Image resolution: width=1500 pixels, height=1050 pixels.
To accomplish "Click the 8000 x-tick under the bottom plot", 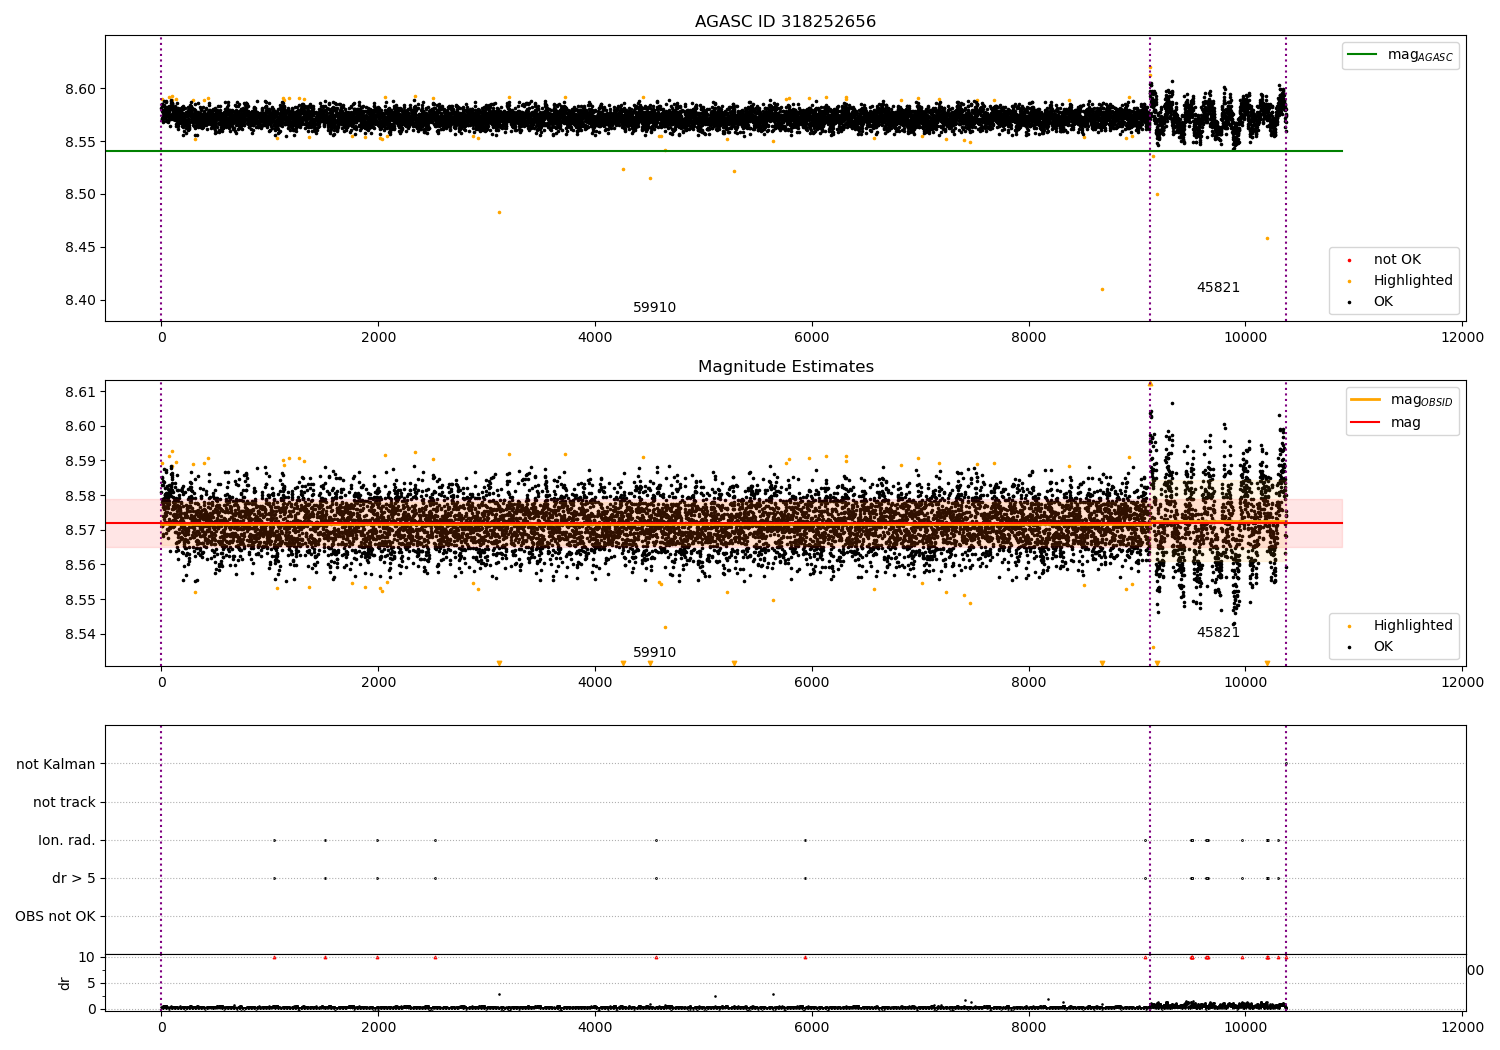I will coord(1029,1026).
